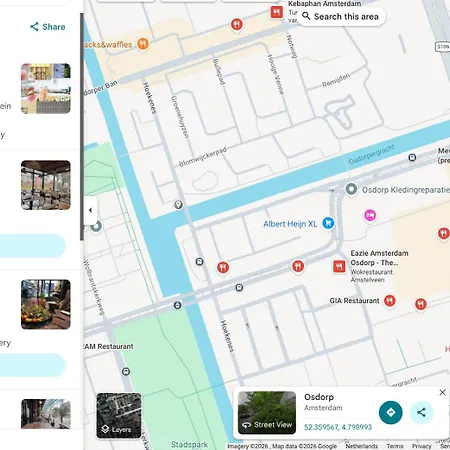Click the Search this area button

pyautogui.click(x=341, y=16)
